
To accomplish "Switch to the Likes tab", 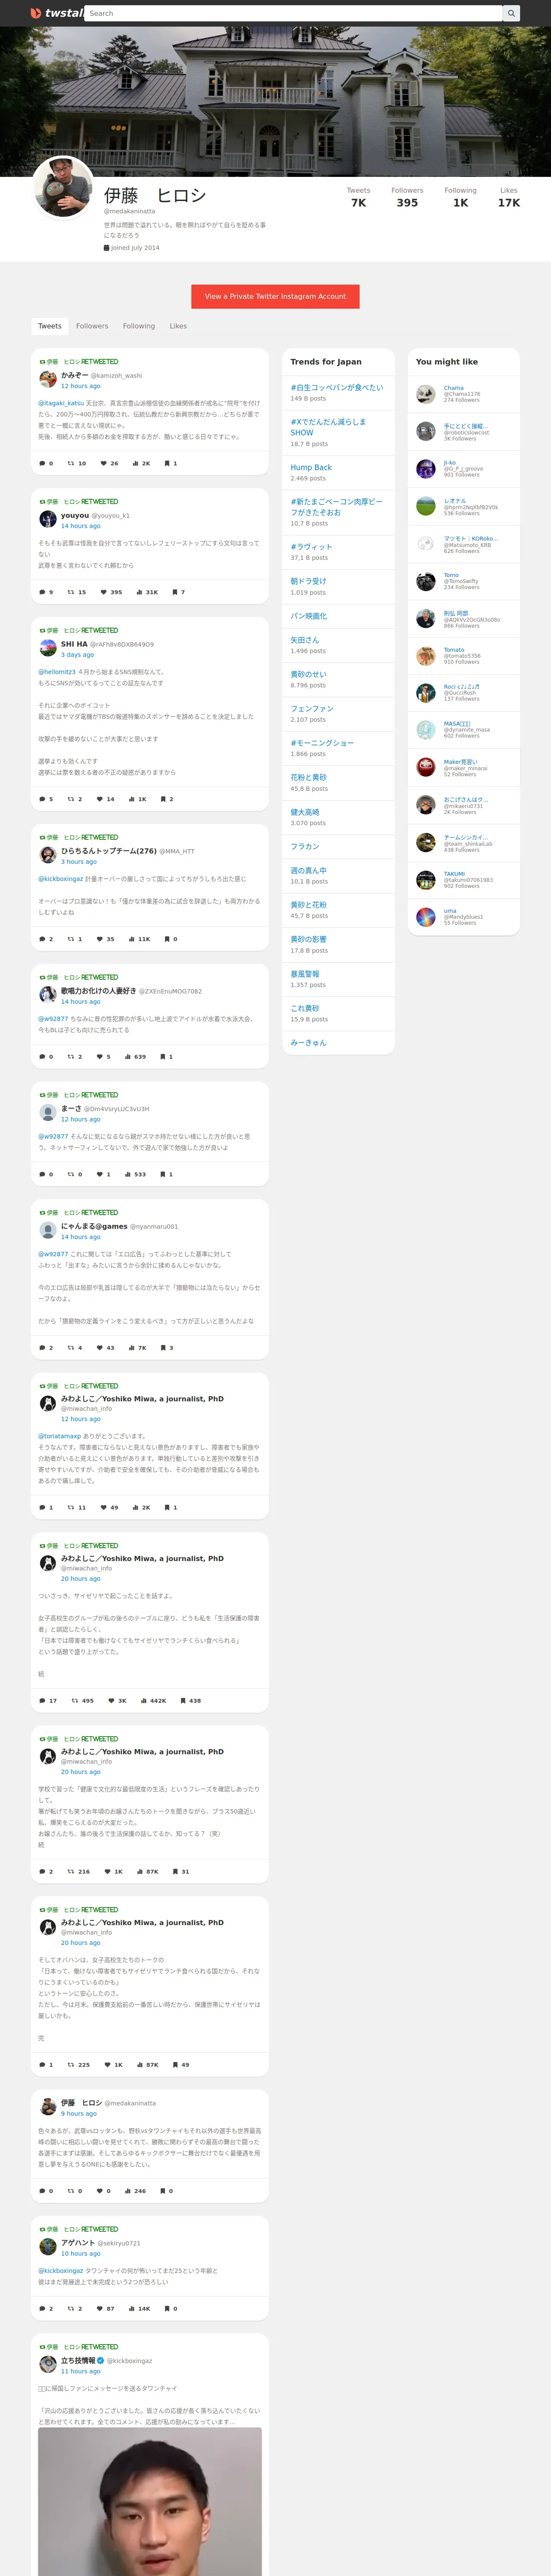I will point(178,326).
